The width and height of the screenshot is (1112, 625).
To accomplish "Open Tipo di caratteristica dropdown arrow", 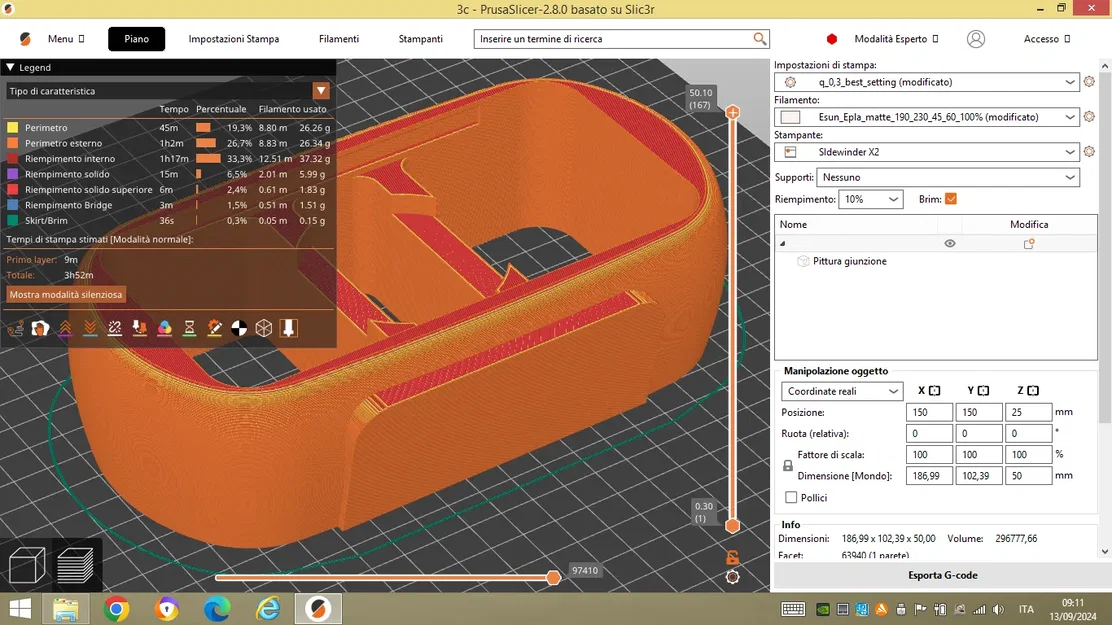I will click(321, 91).
